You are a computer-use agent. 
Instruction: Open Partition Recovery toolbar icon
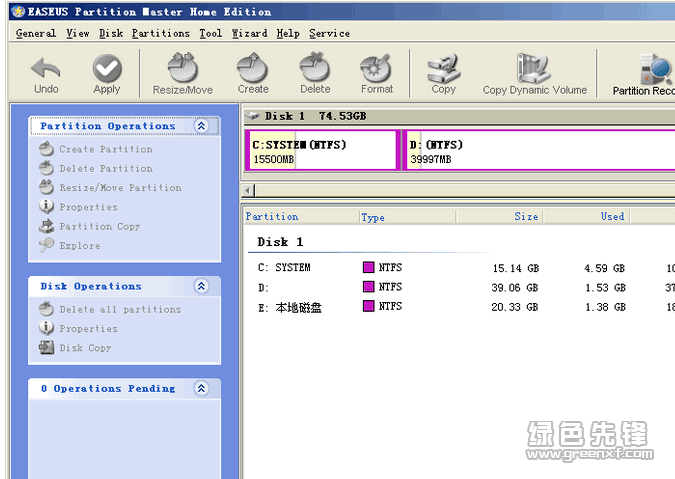(x=656, y=69)
